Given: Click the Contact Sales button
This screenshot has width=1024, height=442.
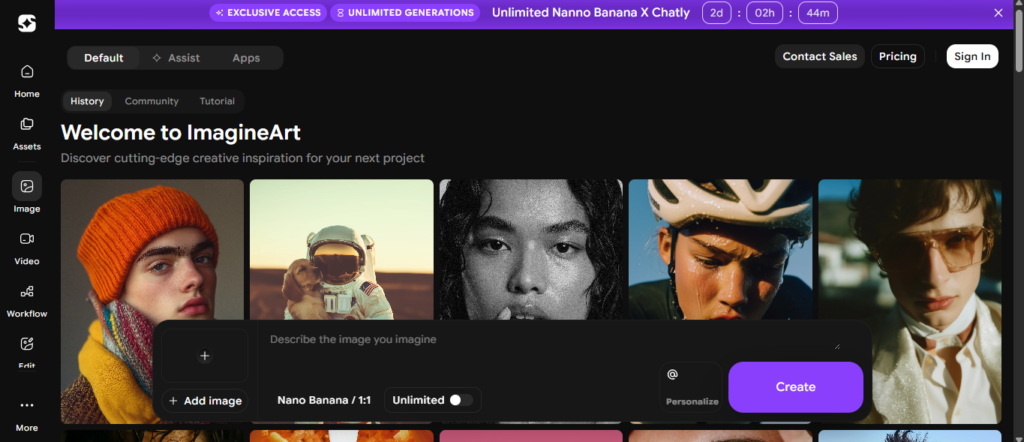Looking at the screenshot, I should 820,57.
